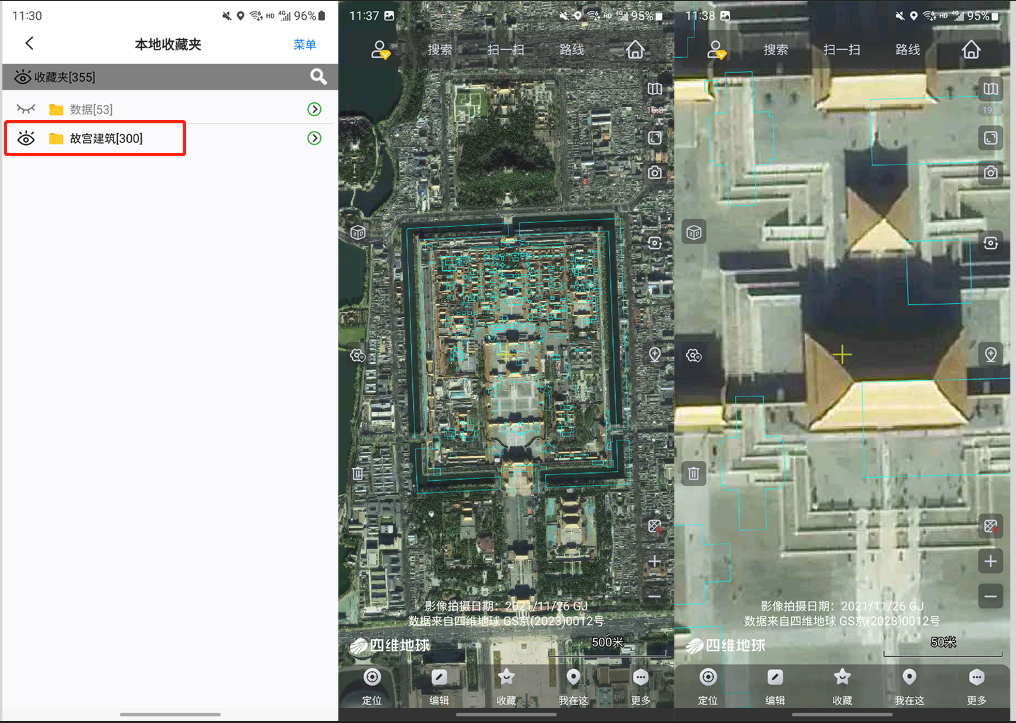Show the hidden 数据 folder via eye icon
The height and width of the screenshot is (723, 1016).
[x=27, y=109]
